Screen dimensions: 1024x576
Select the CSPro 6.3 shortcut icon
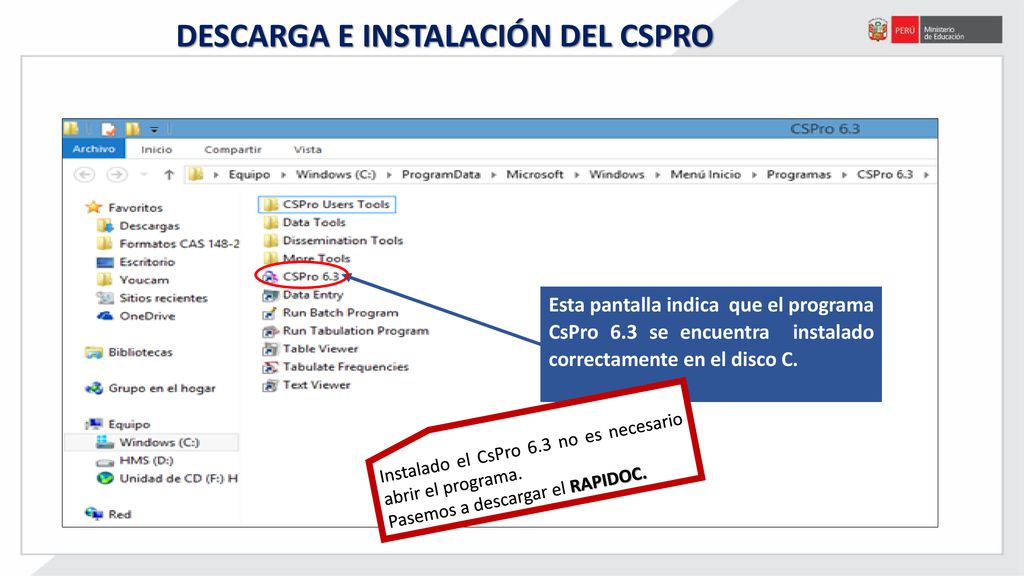(270, 277)
